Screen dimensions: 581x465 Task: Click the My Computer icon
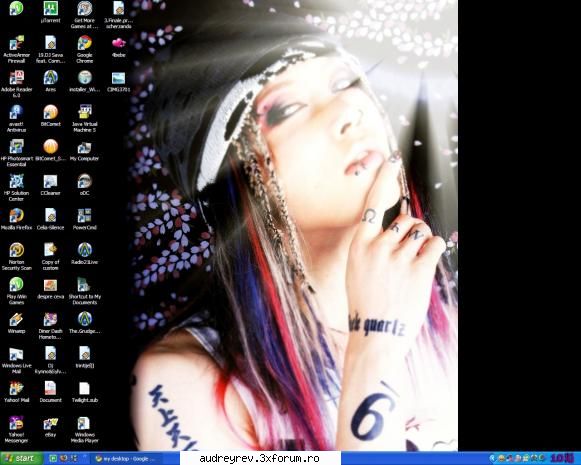point(84,150)
